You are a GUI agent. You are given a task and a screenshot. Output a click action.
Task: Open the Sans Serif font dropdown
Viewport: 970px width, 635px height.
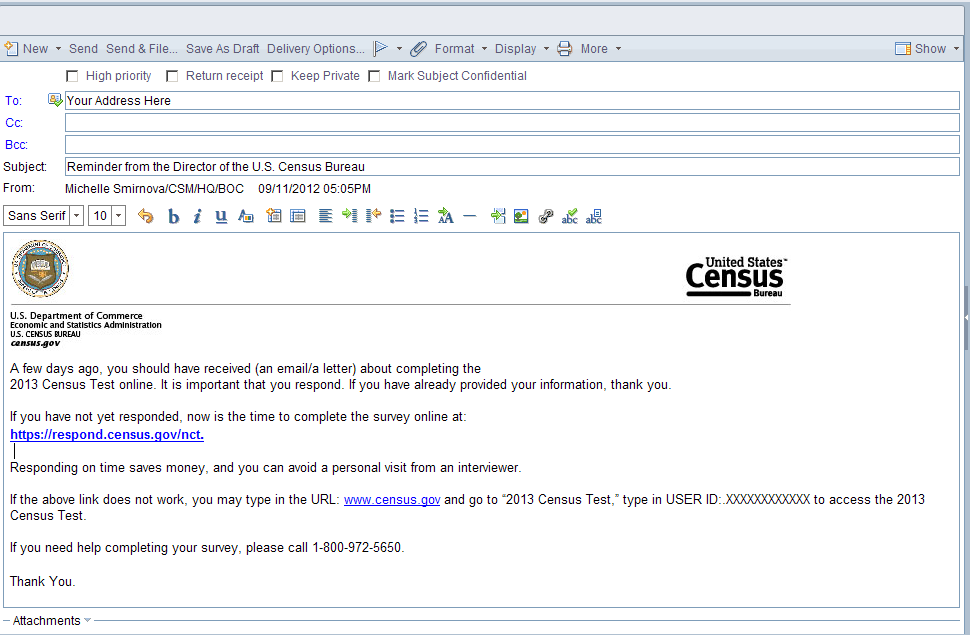(x=77, y=215)
